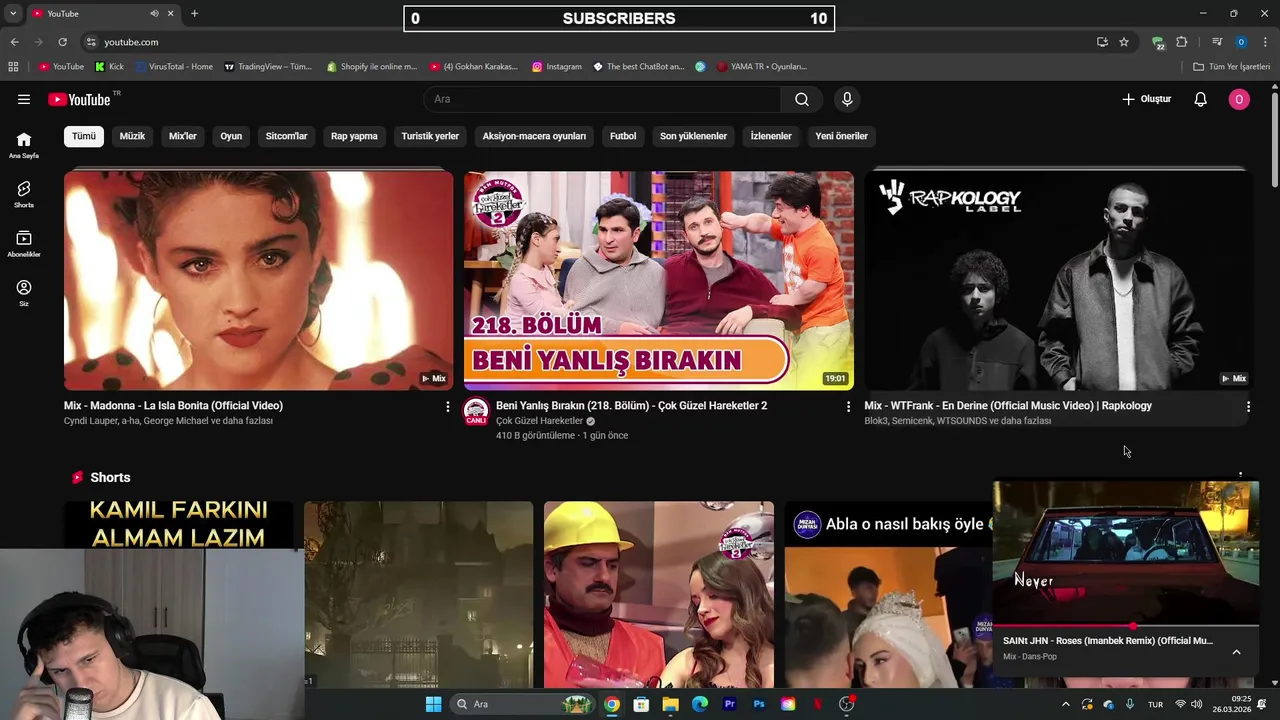Open the WTFrank En Derine thumbnail

(1059, 280)
